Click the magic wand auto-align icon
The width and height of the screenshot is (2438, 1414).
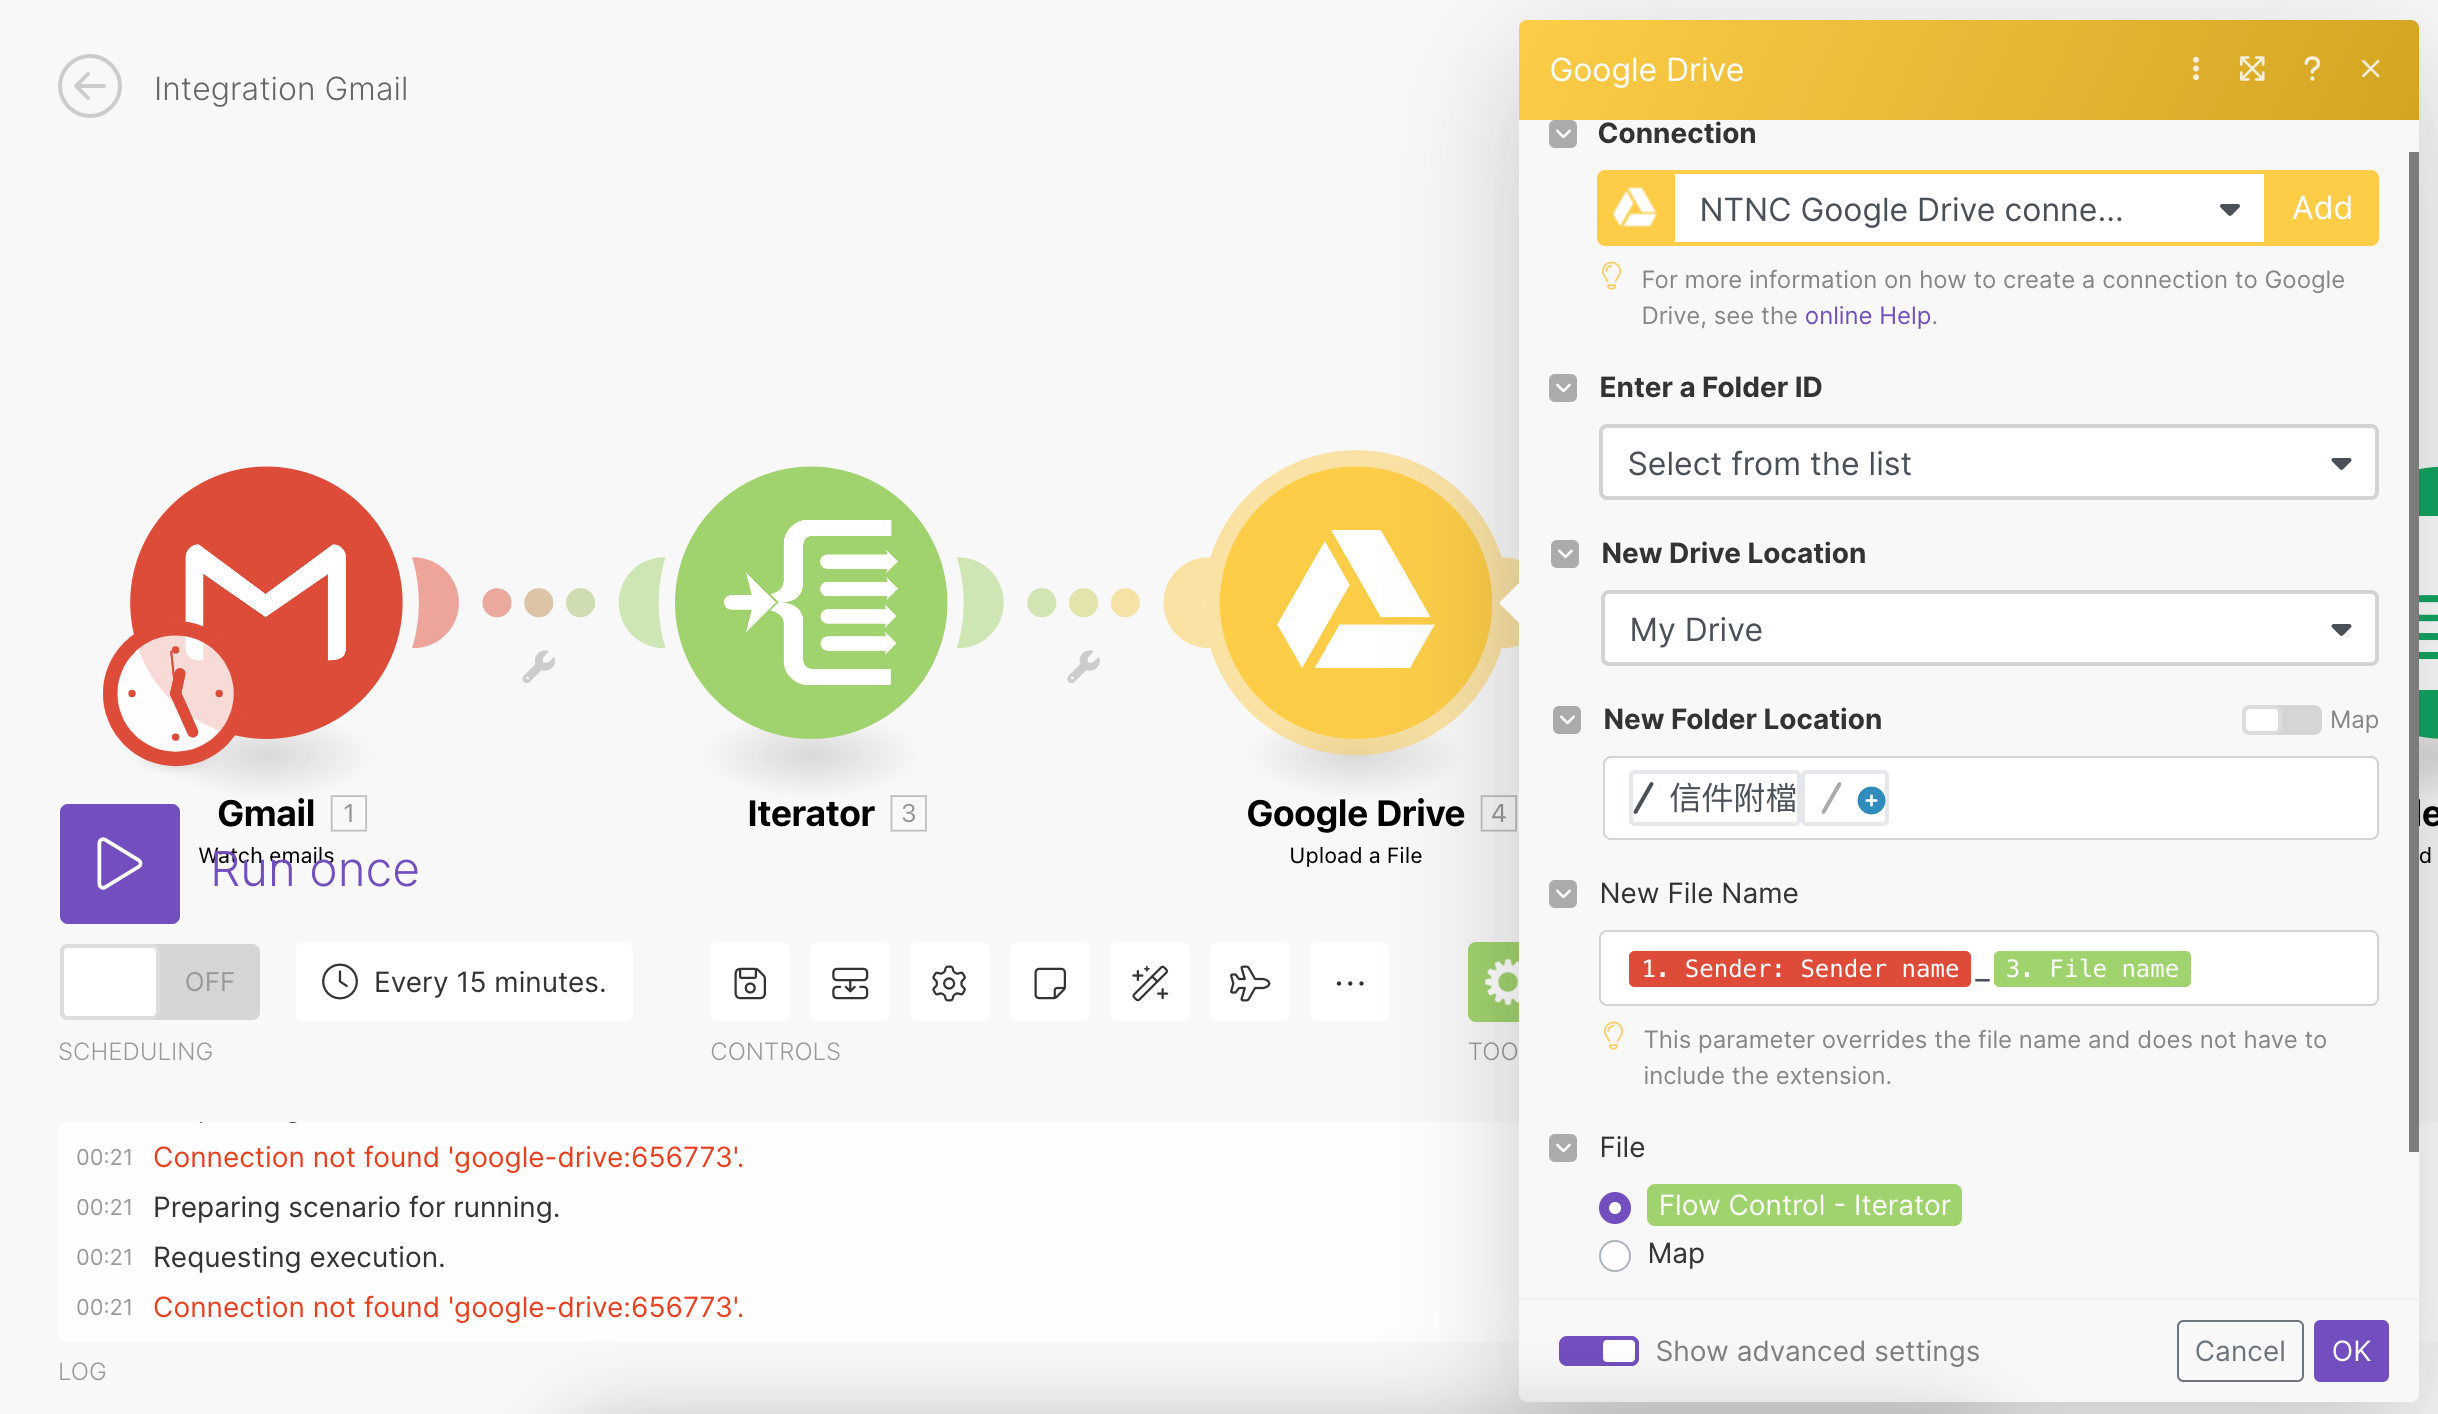1148,982
